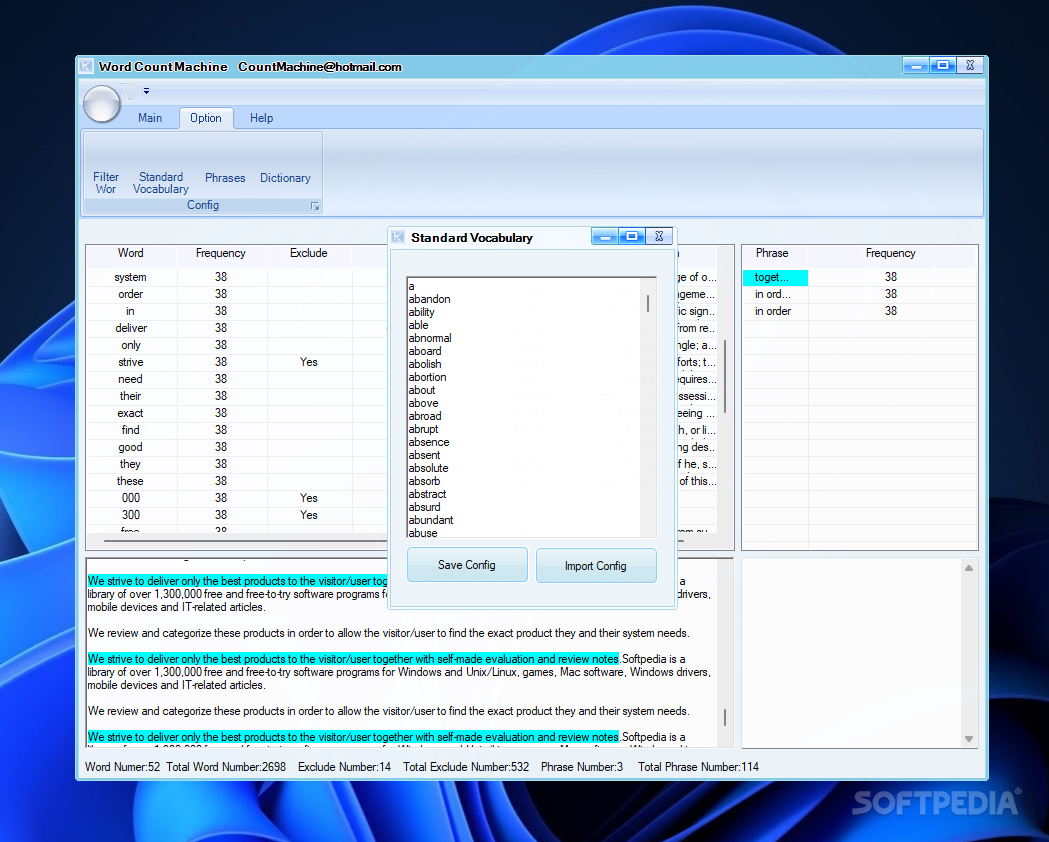
Task: Click the vocabulary list scrollbar thumb
Action: pyautogui.click(x=648, y=304)
